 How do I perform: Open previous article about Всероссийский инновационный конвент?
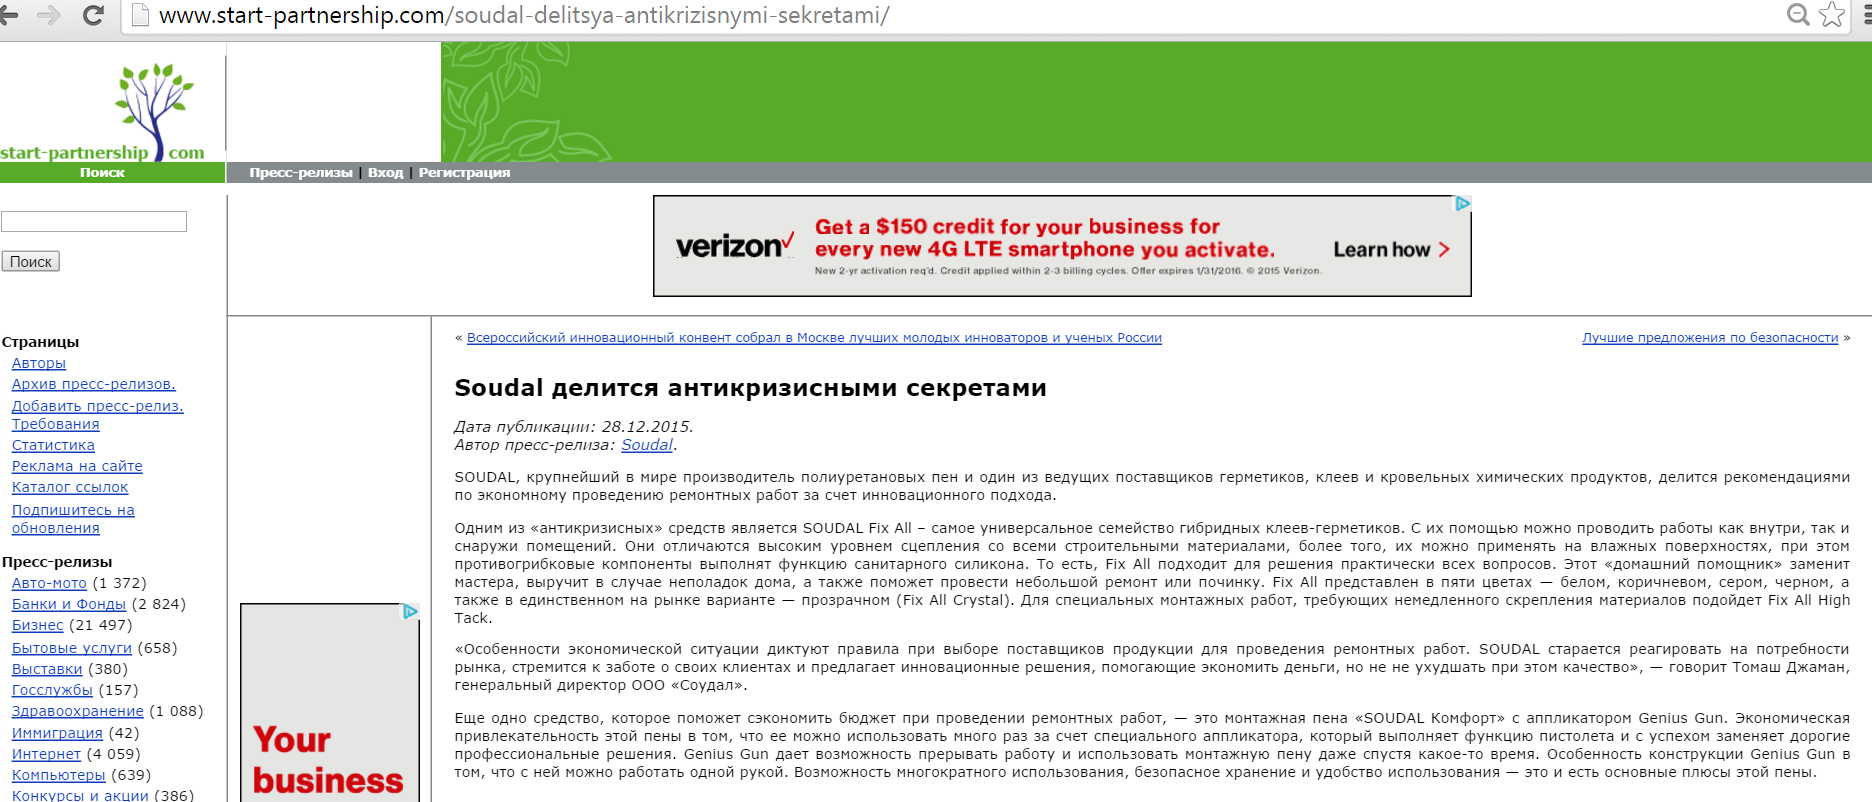(814, 338)
